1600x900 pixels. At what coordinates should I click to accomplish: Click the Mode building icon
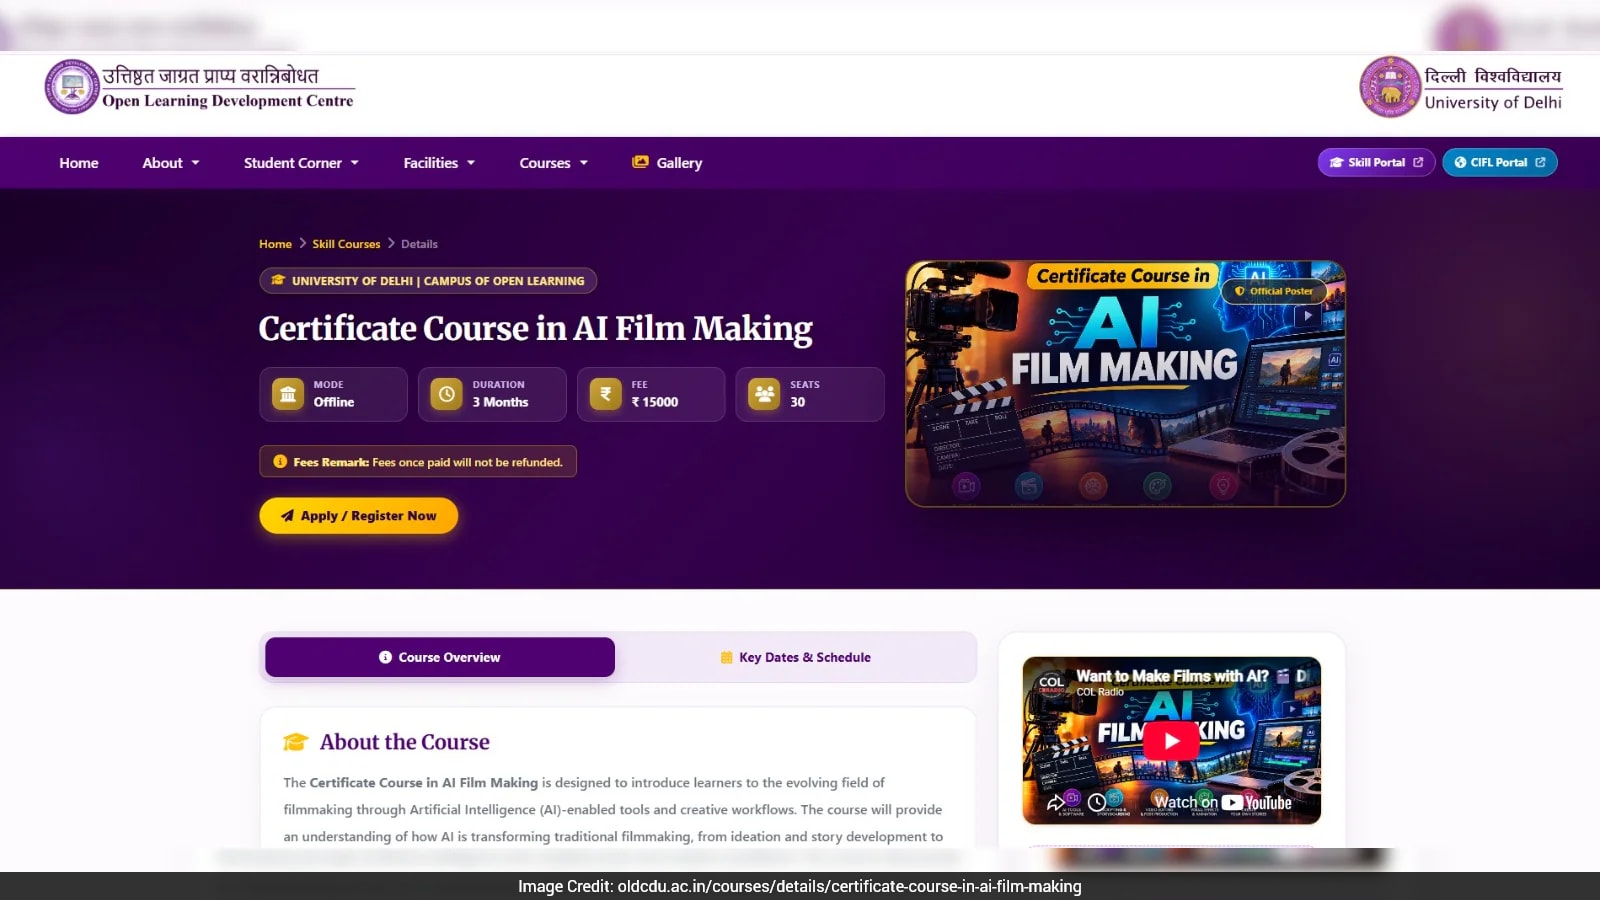288,394
